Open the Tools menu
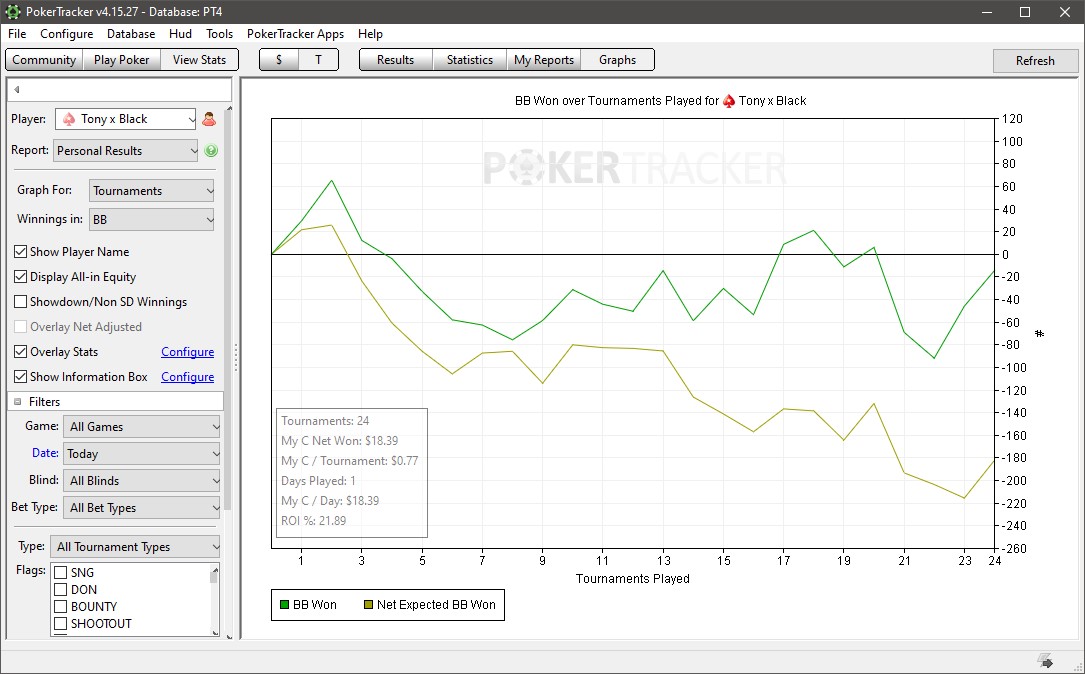The width and height of the screenshot is (1085, 674). tap(219, 34)
